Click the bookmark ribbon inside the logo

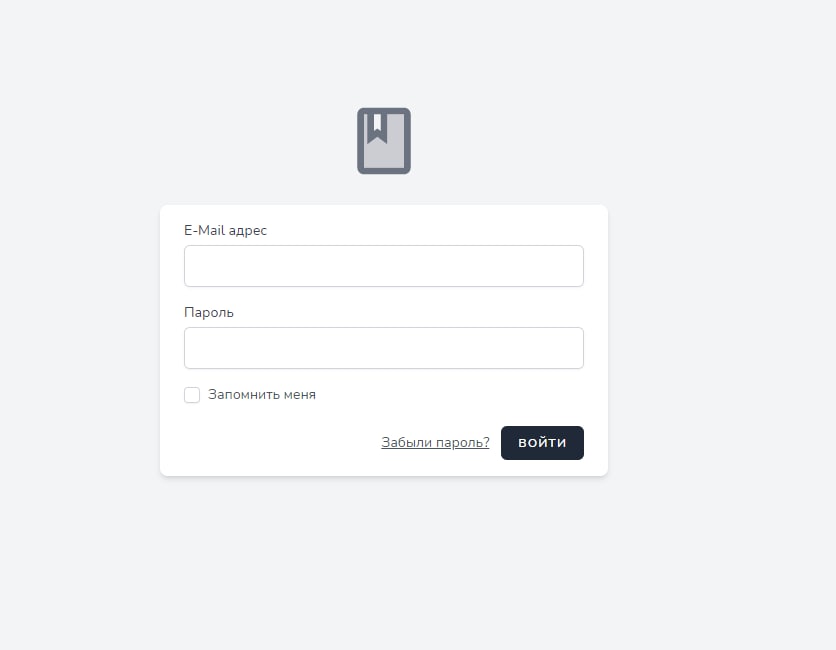[377, 129]
